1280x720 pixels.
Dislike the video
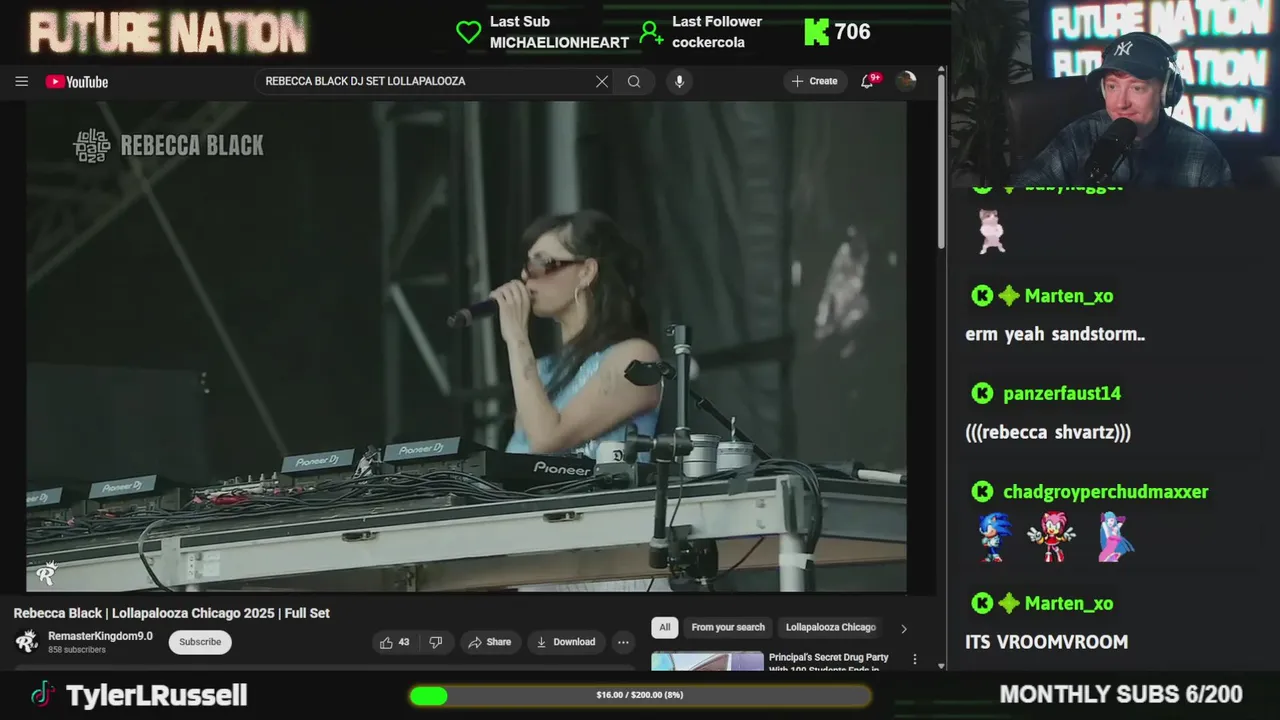(x=436, y=642)
